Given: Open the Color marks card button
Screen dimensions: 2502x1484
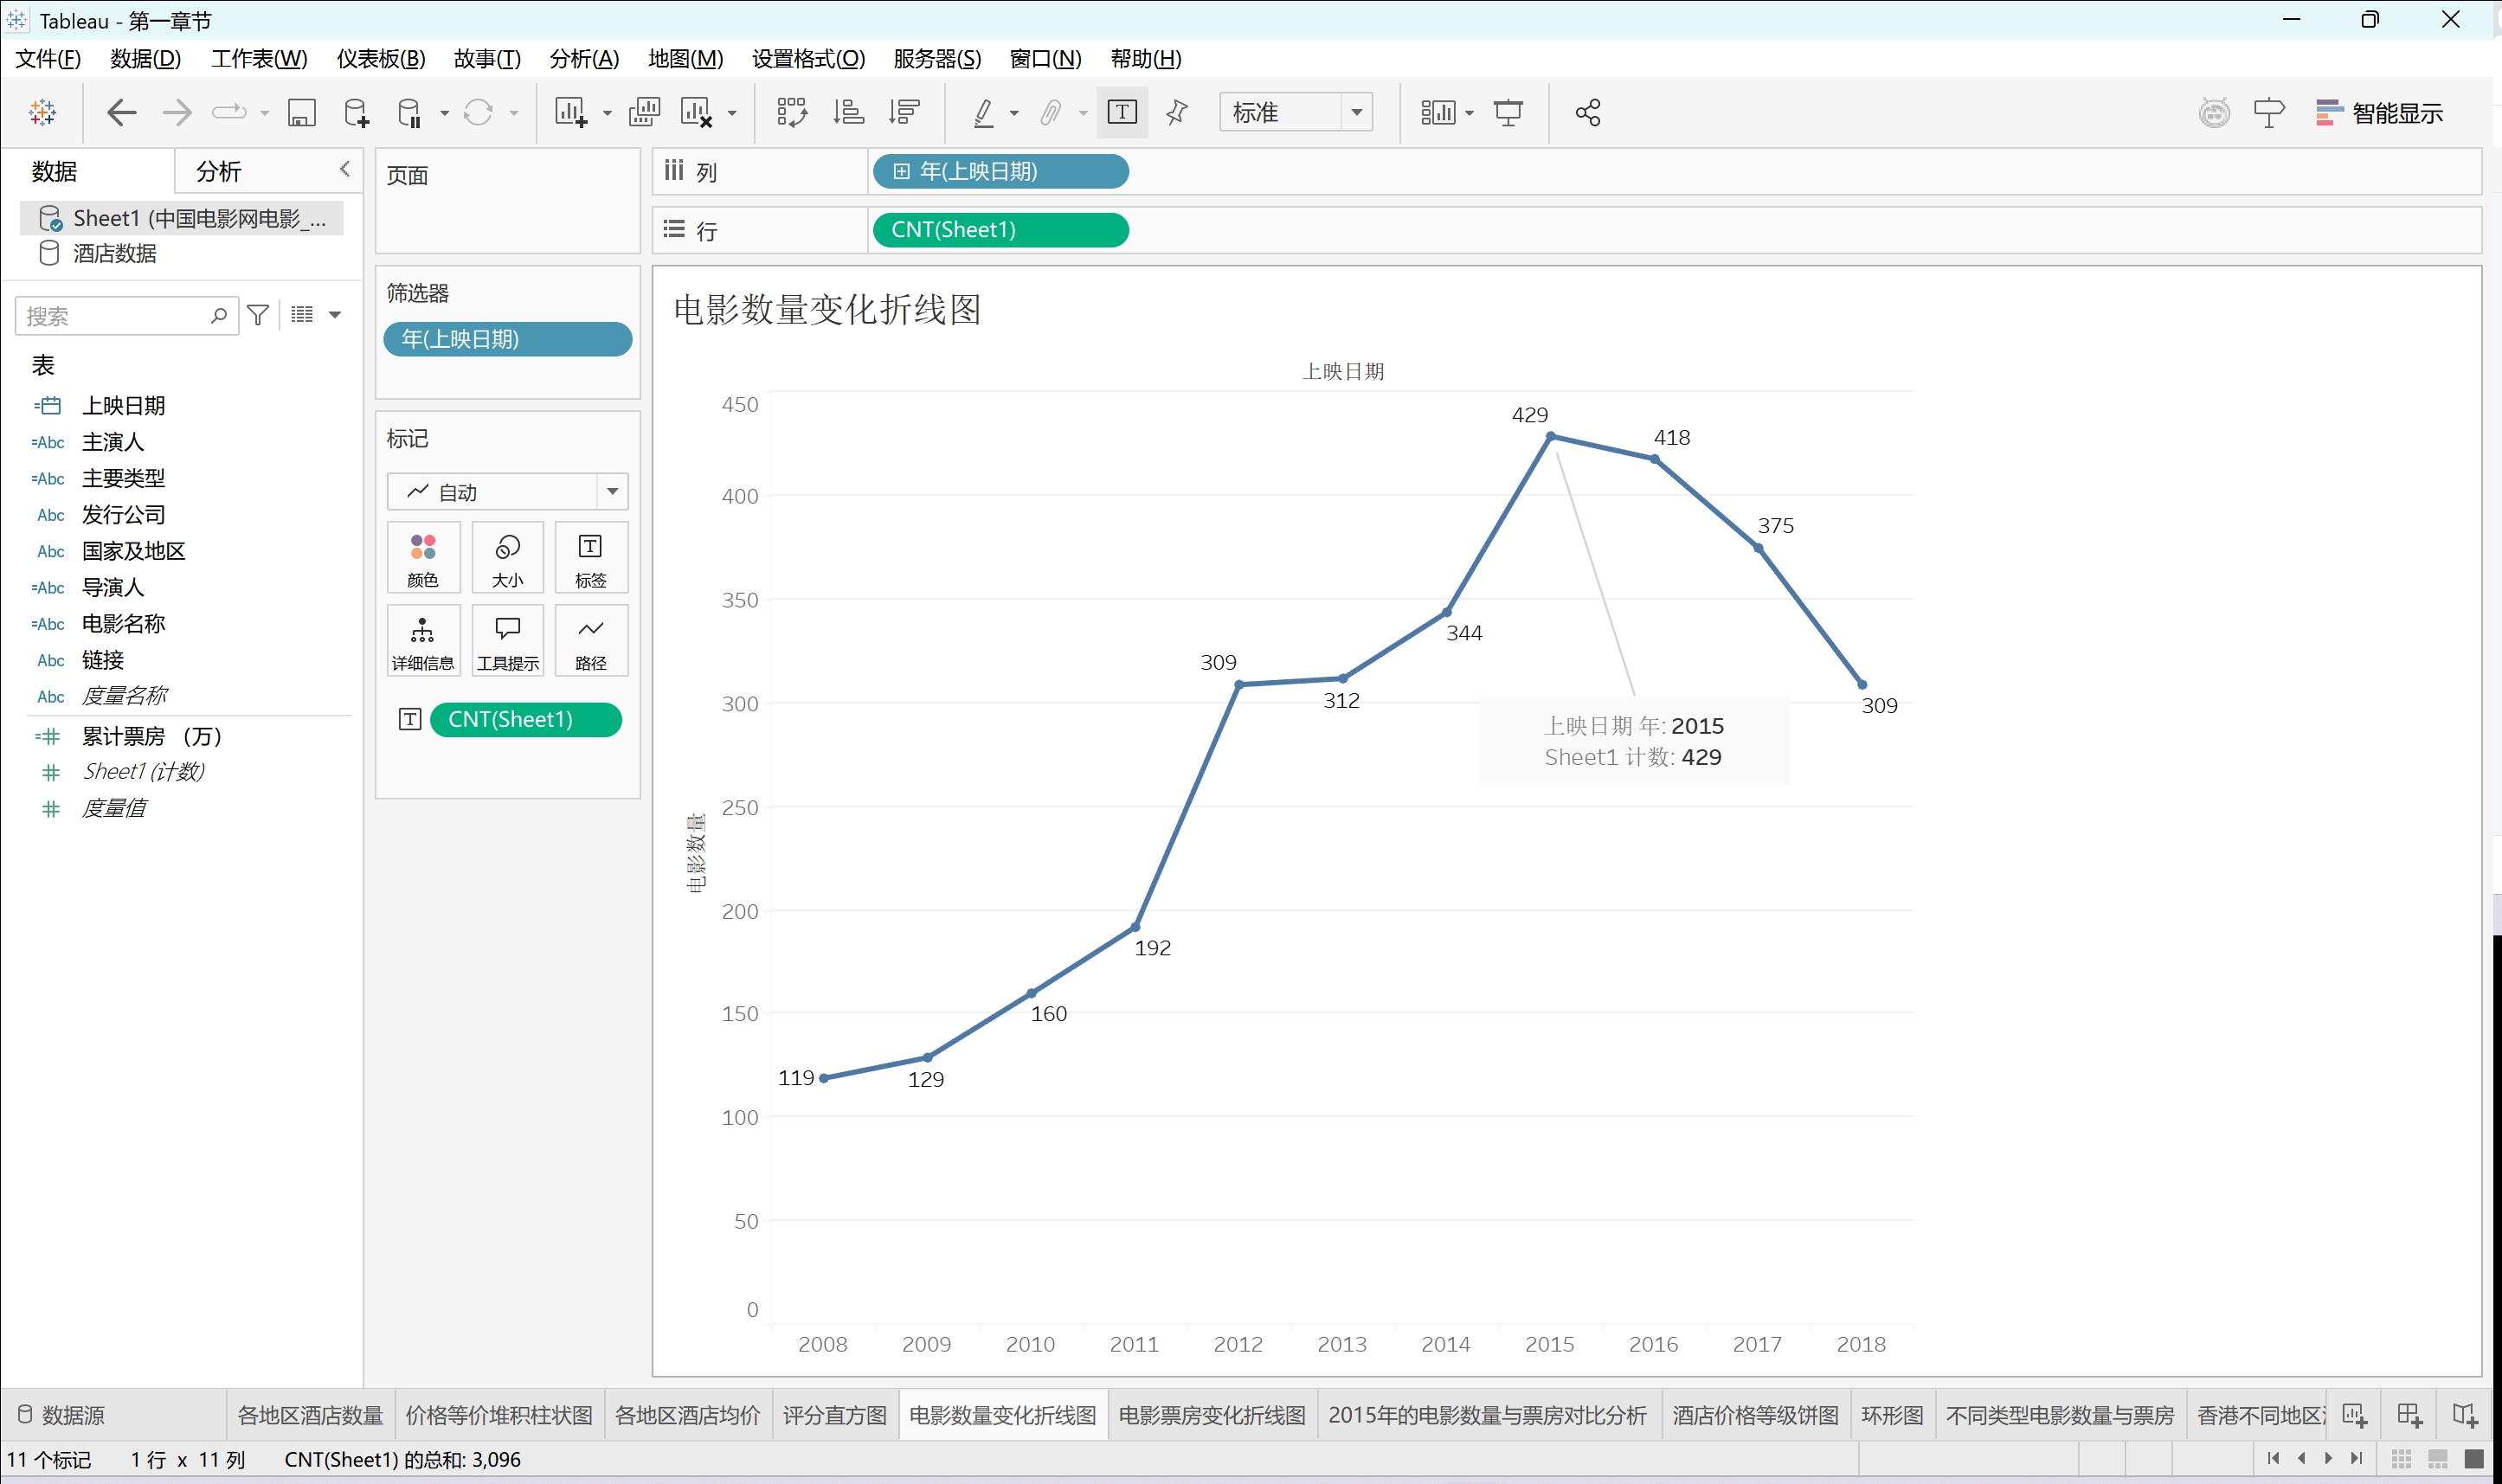Looking at the screenshot, I should 423,557.
